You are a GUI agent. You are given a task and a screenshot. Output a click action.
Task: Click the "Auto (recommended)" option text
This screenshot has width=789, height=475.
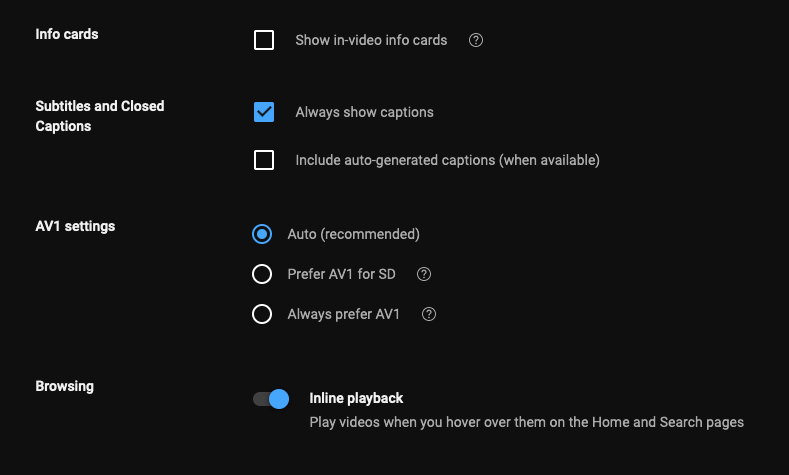point(353,234)
